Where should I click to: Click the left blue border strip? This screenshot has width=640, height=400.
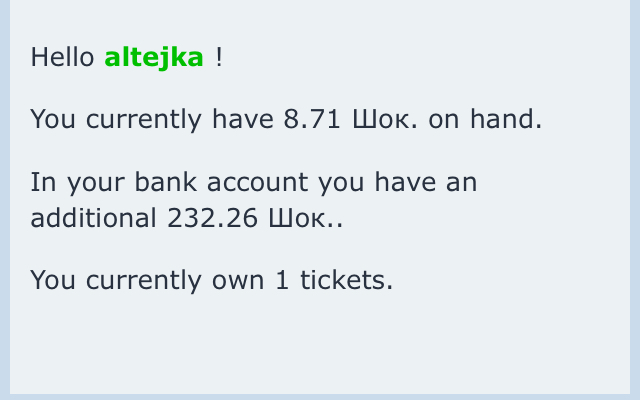tap(5, 200)
